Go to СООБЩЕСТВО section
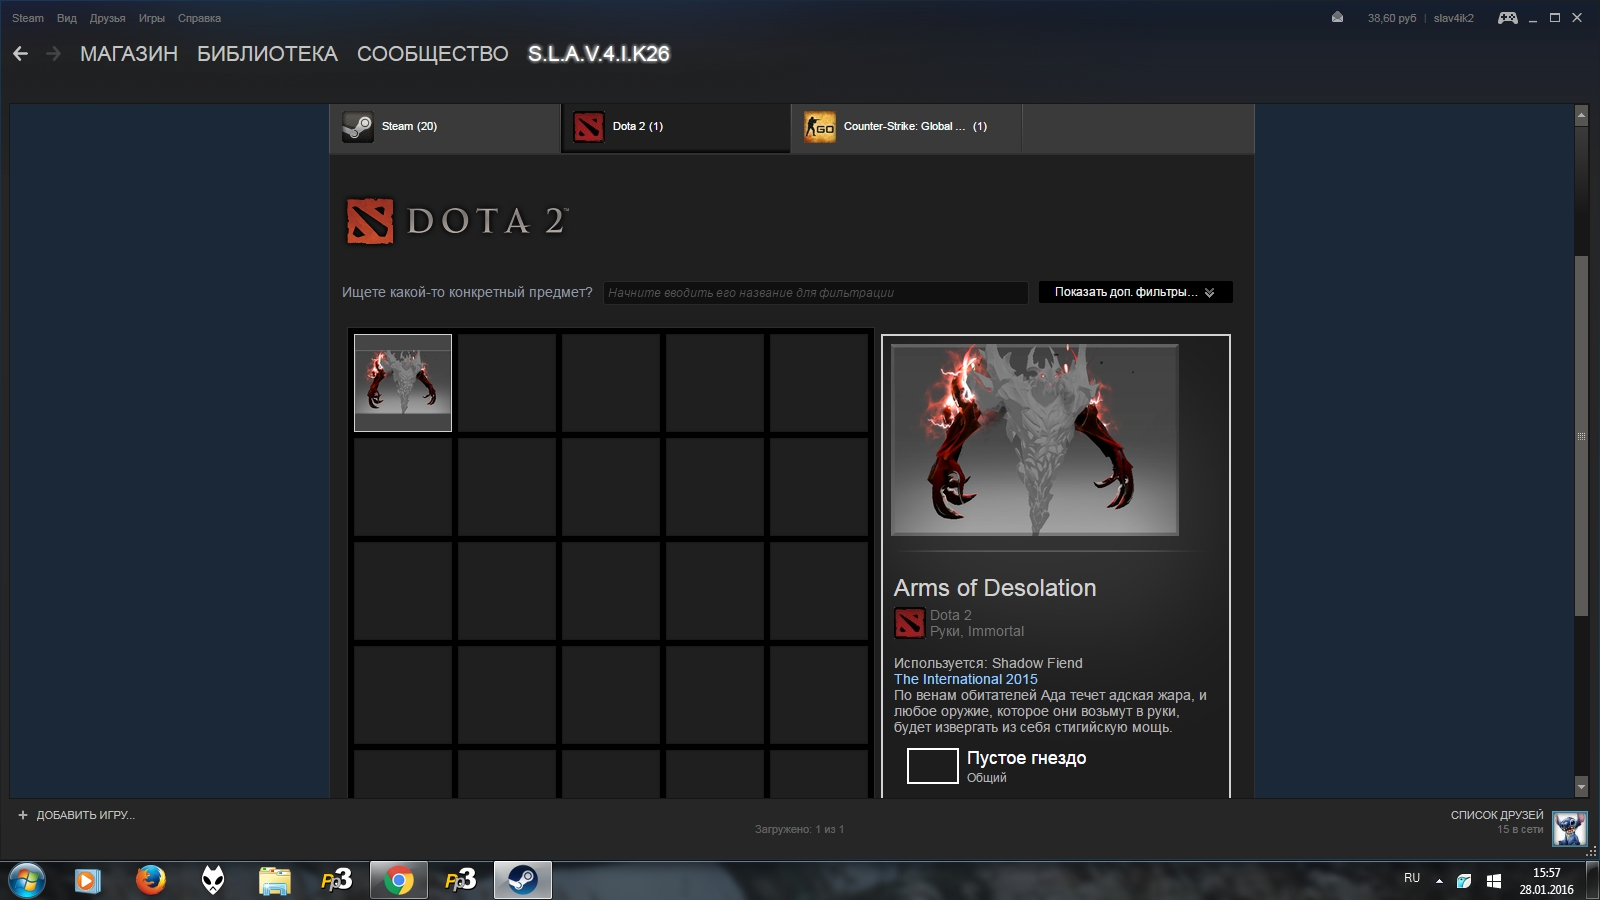The height and width of the screenshot is (900, 1600). pos(433,54)
